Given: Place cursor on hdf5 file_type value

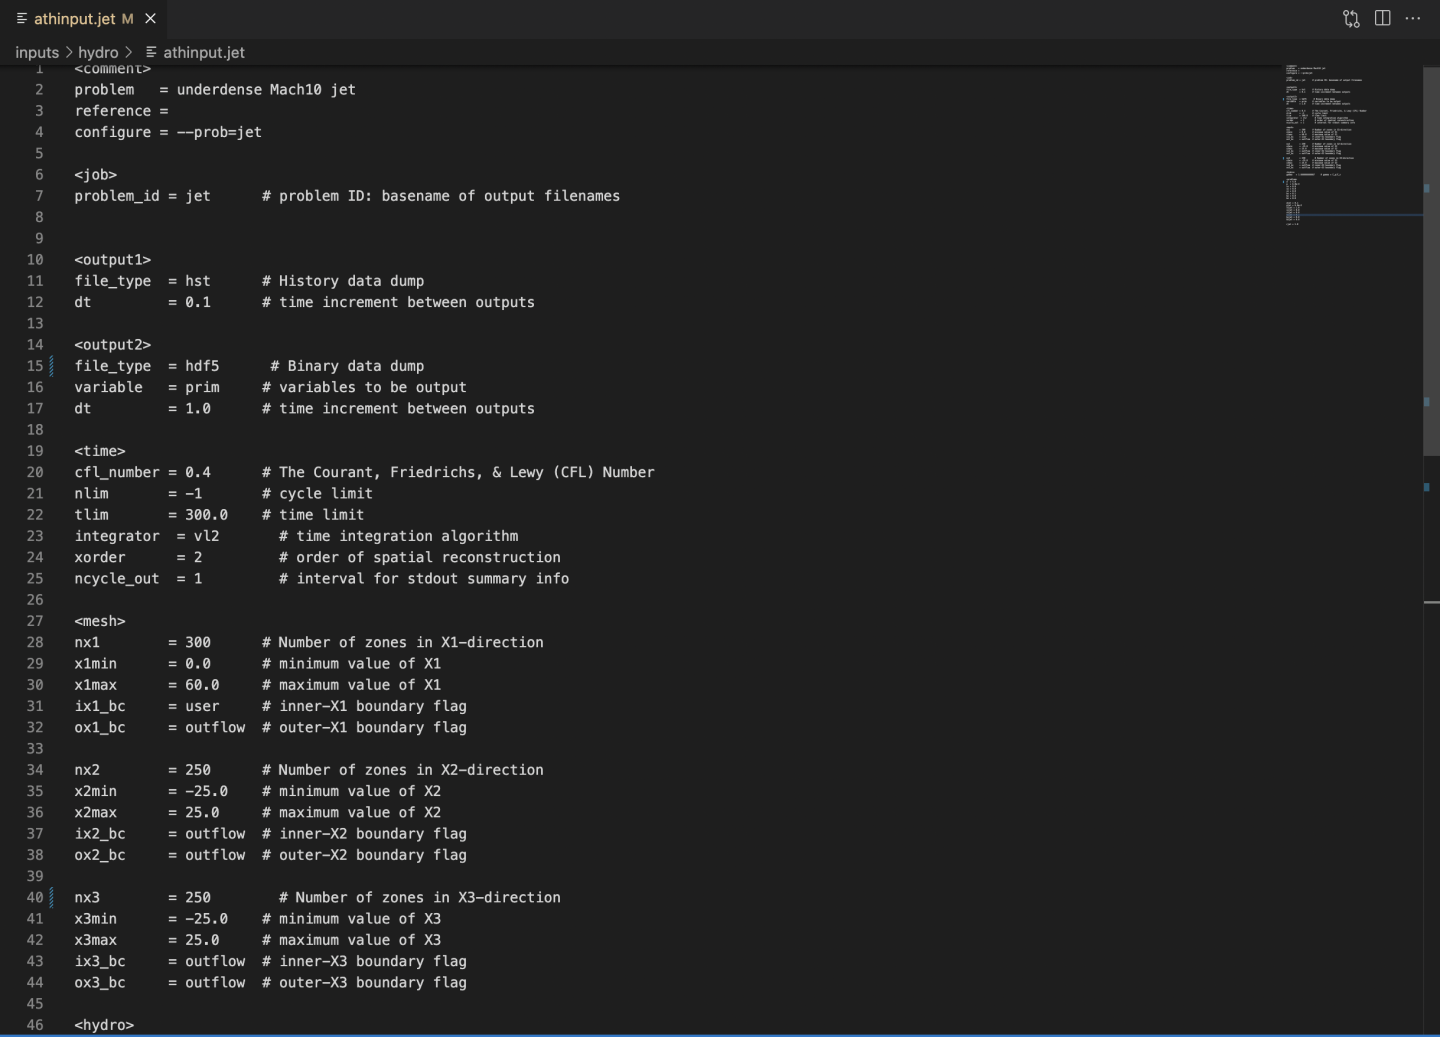Looking at the screenshot, I should pyautogui.click(x=202, y=366).
